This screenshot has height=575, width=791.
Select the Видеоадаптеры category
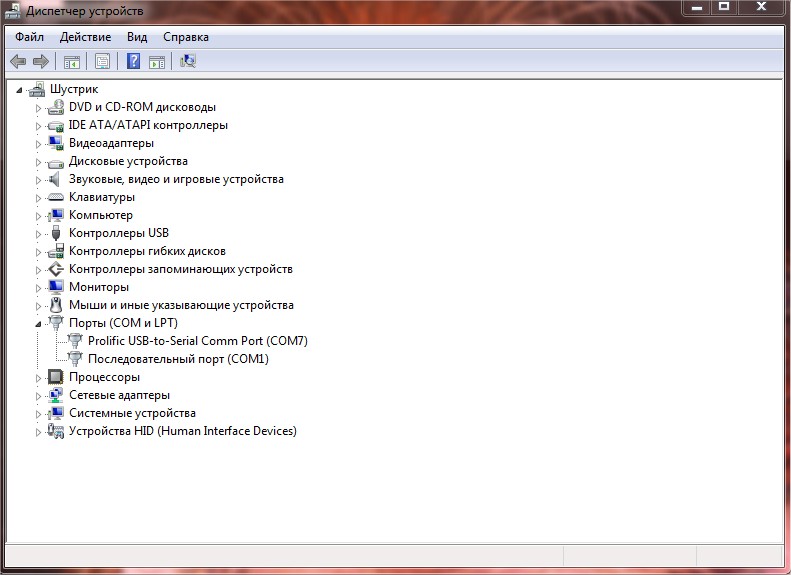(111, 143)
